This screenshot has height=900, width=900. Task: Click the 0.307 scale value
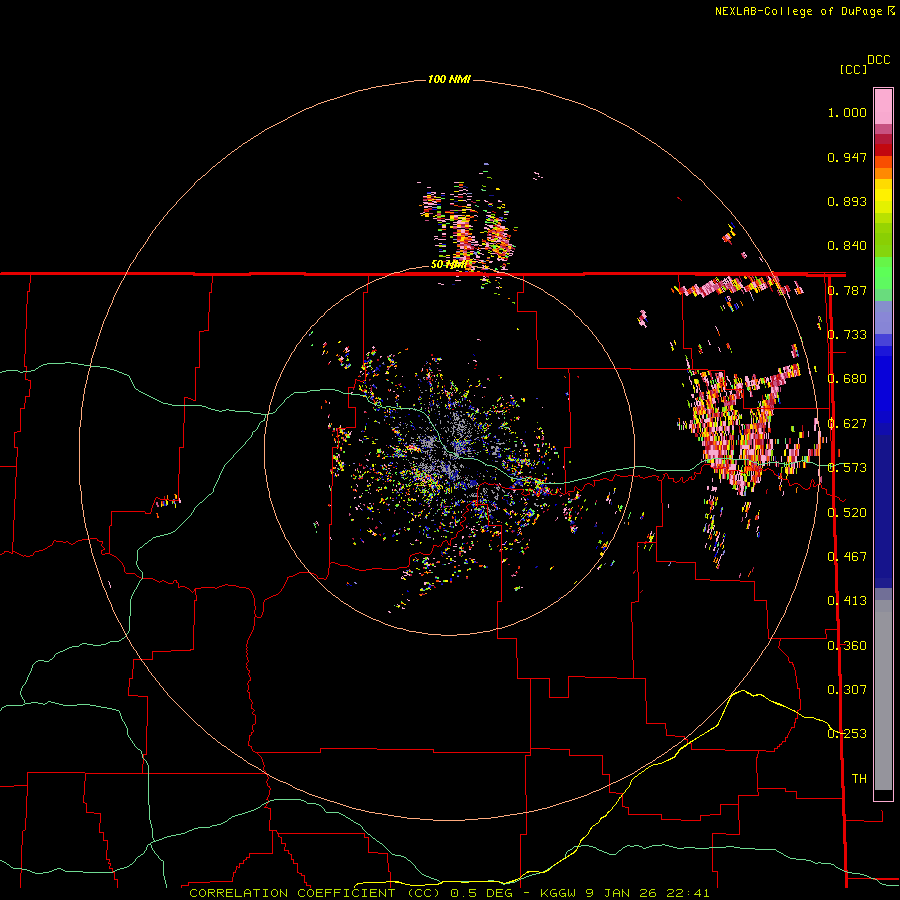(847, 690)
